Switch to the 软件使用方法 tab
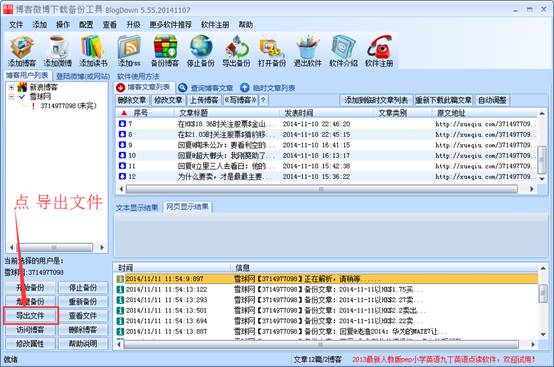The height and width of the screenshot is (367, 554). (x=138, y=76)
